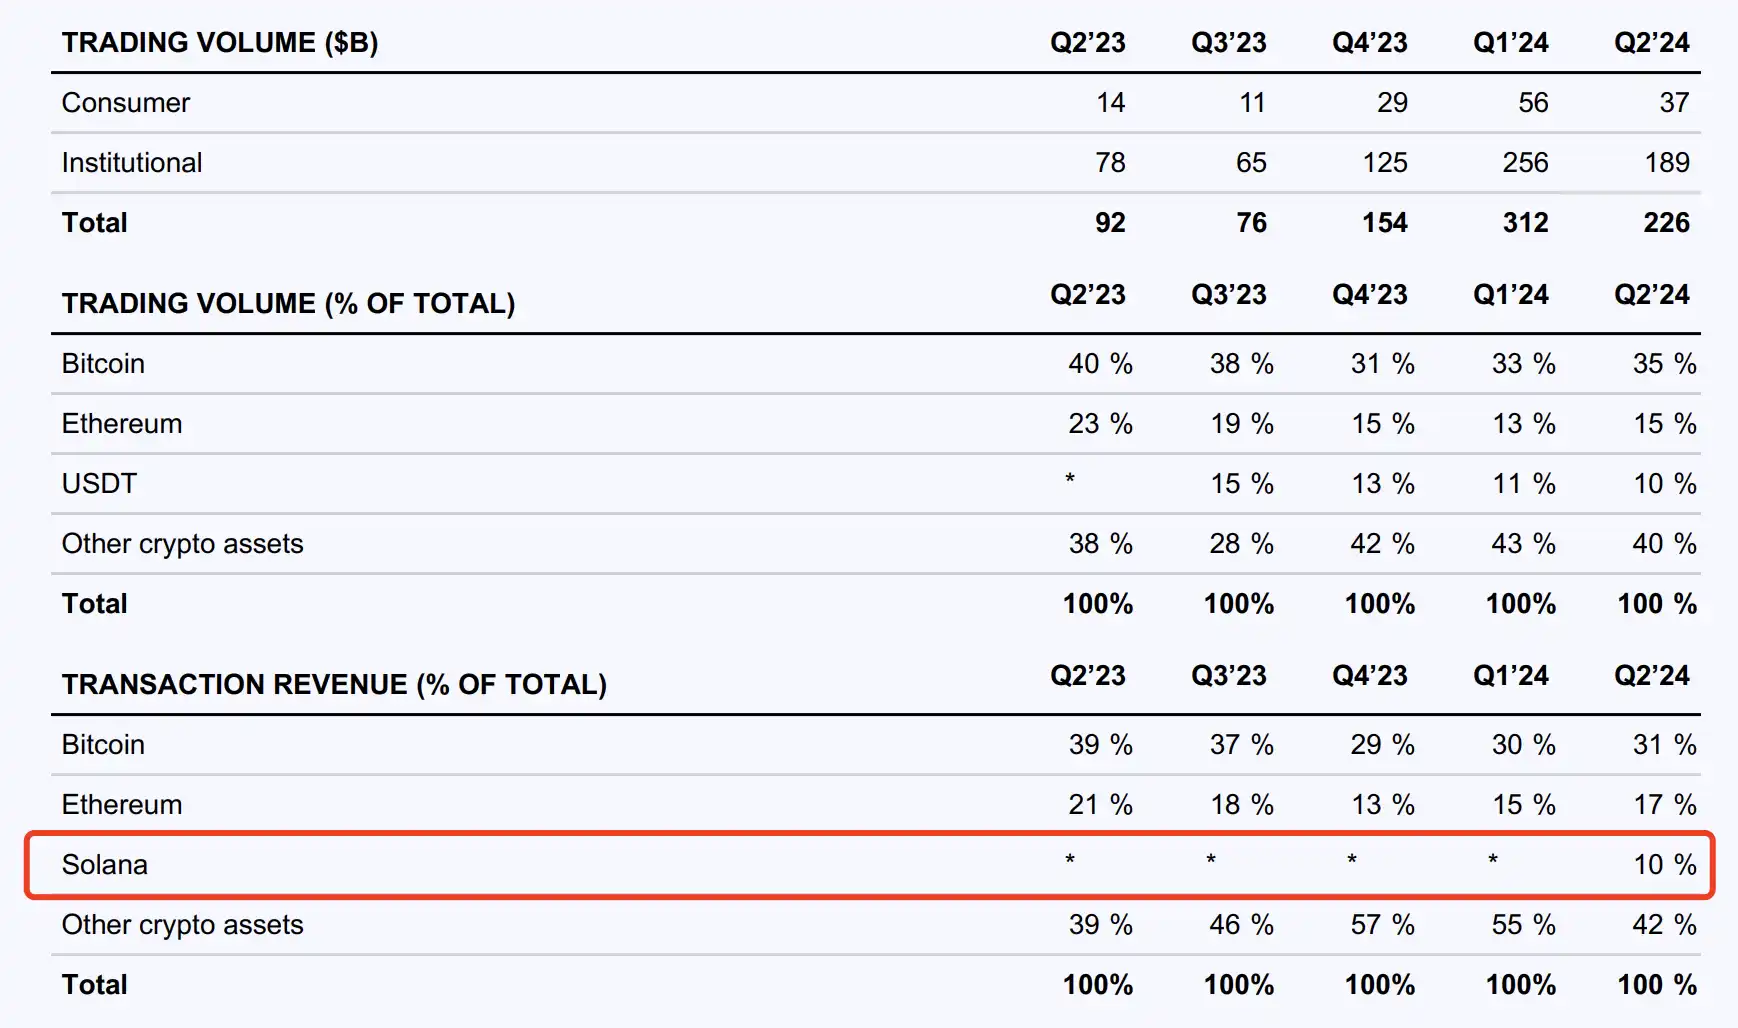Click the Institutional row label

pos(132,163)
